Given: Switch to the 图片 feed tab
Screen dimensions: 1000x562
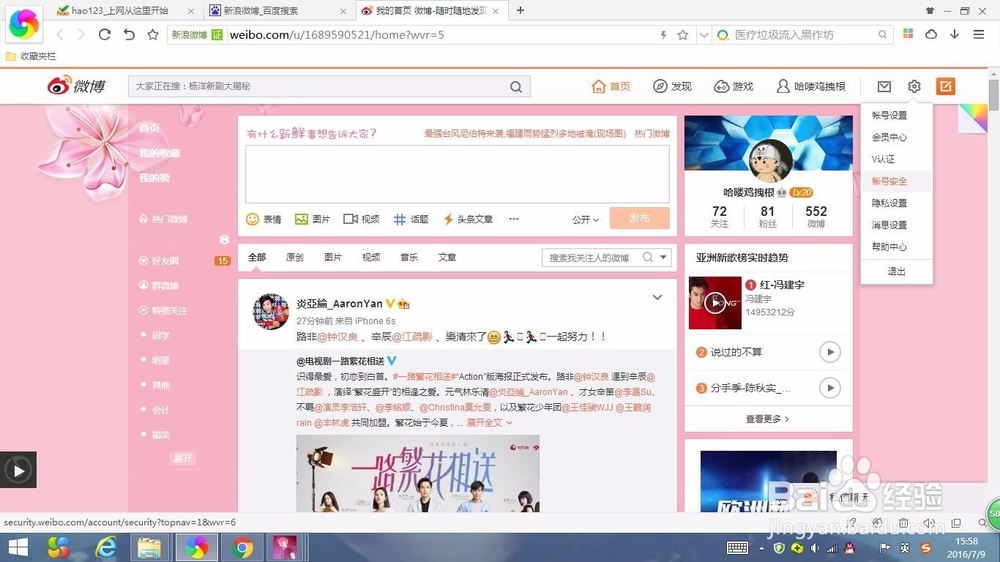Looking at the screenshot, I should (x=333, y=257).
